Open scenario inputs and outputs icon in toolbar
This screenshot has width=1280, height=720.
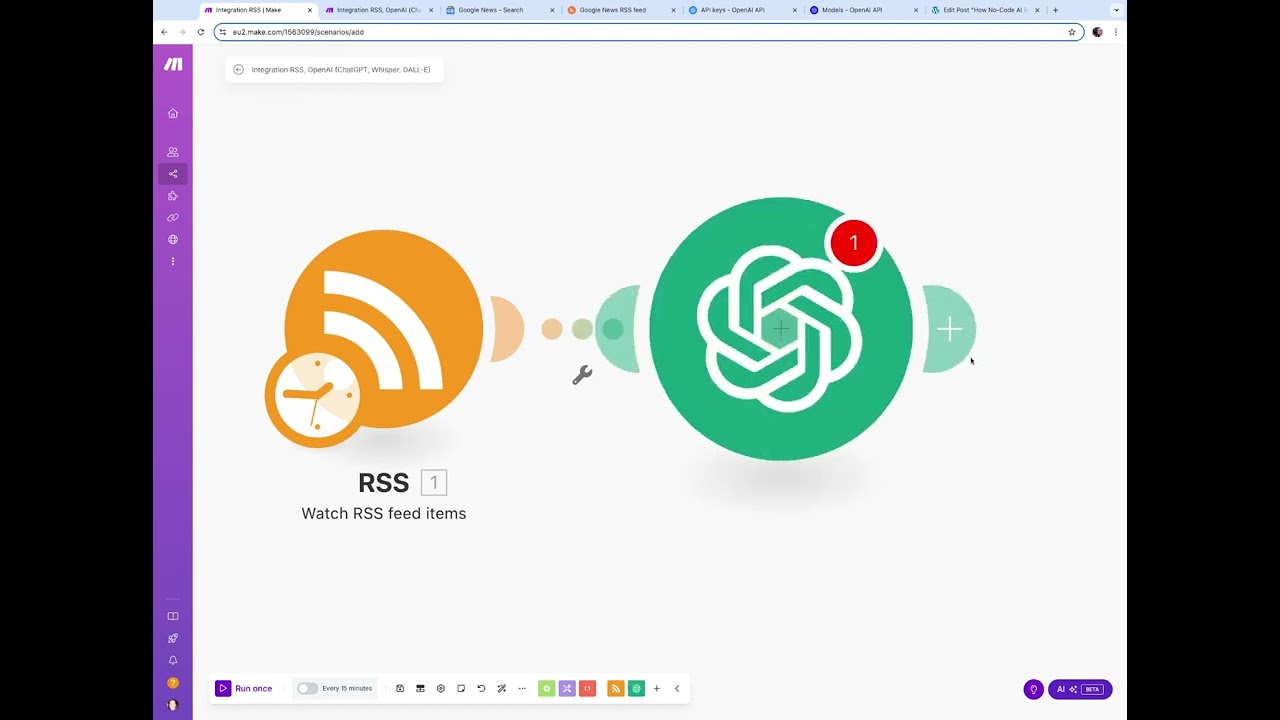420,688
